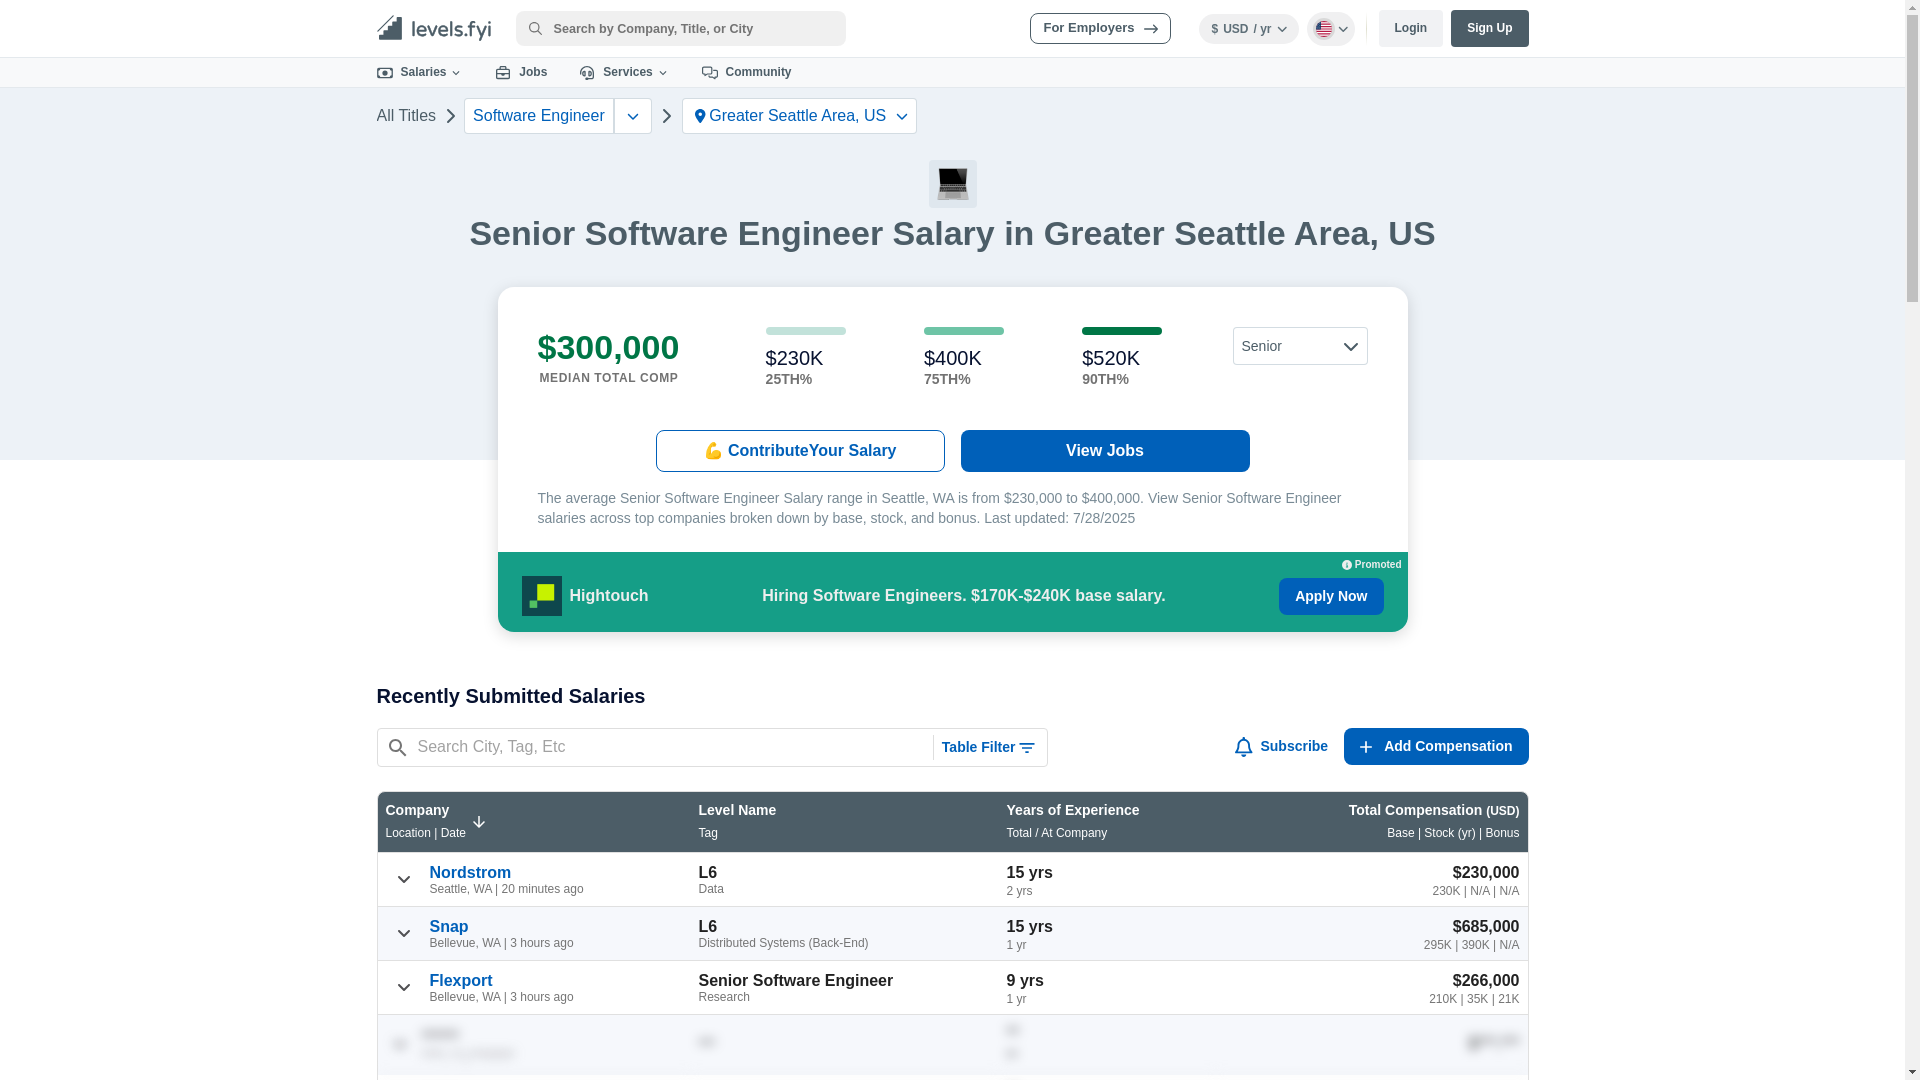
Task: Open the Greater Seattle Area location dropdown
Action: [x=799, y=116]
